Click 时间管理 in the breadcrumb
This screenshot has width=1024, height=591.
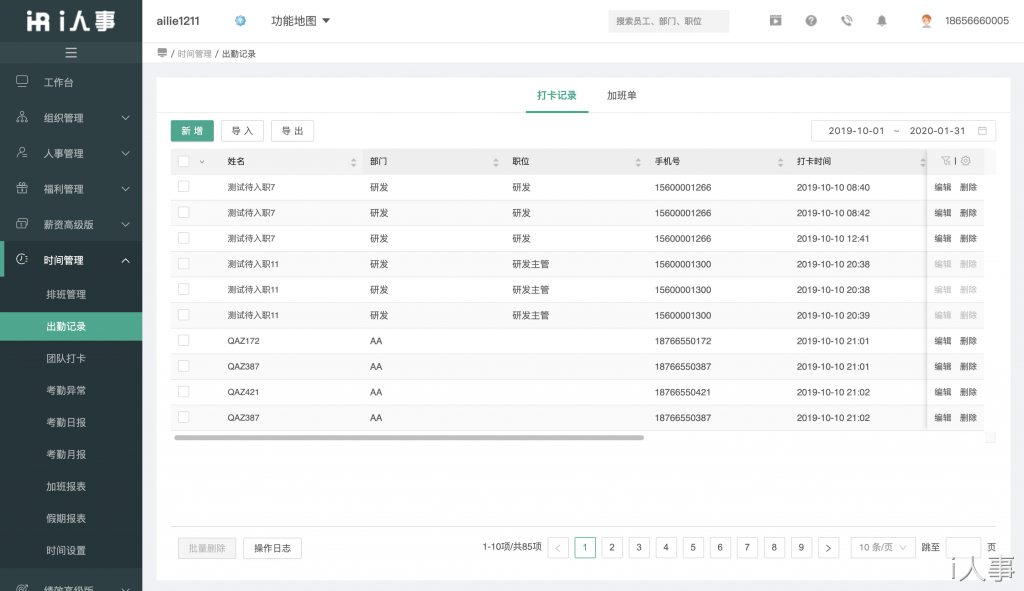click(x=195, y=54)
